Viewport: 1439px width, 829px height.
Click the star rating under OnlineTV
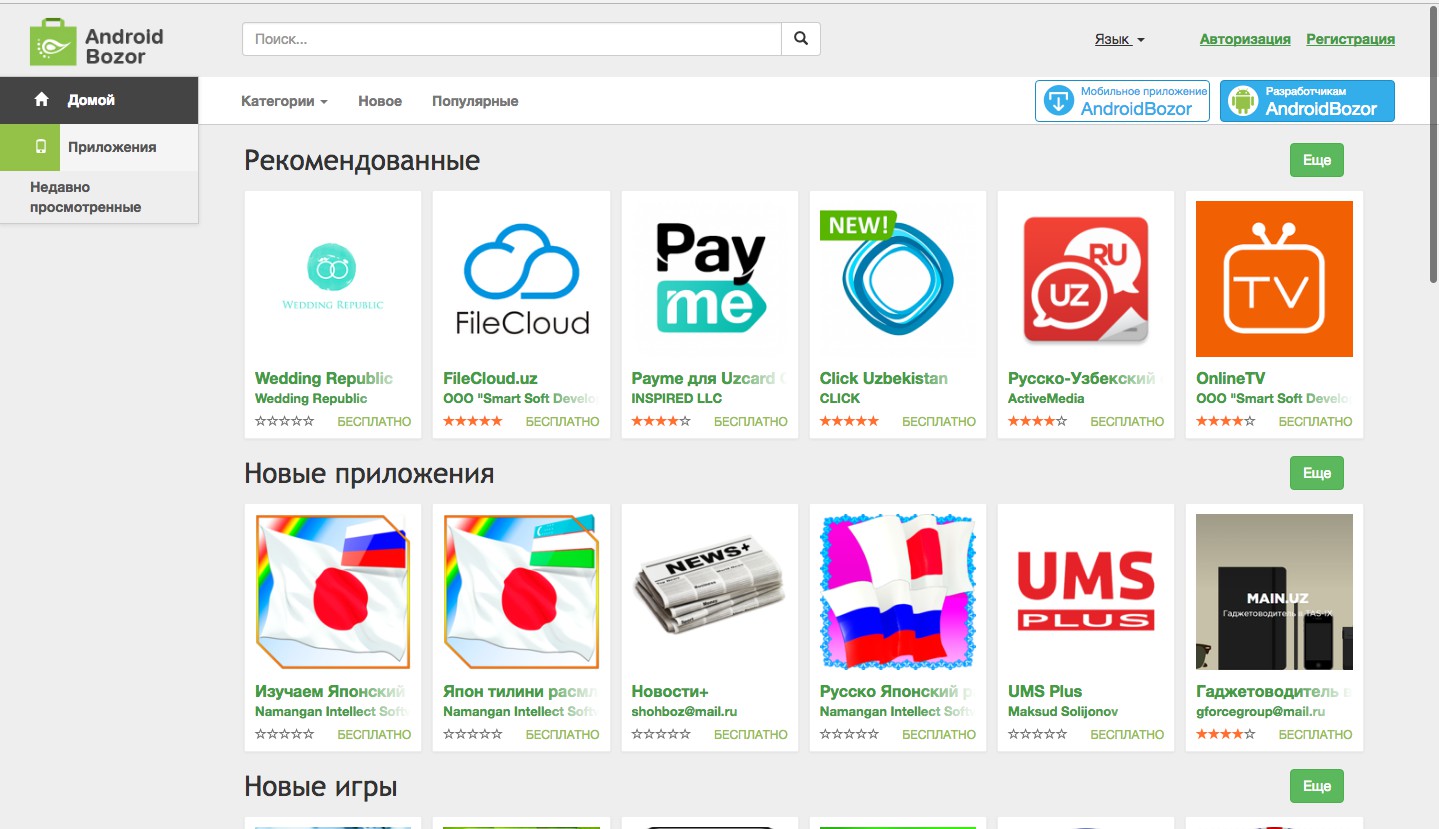[x=1225, y=421]
